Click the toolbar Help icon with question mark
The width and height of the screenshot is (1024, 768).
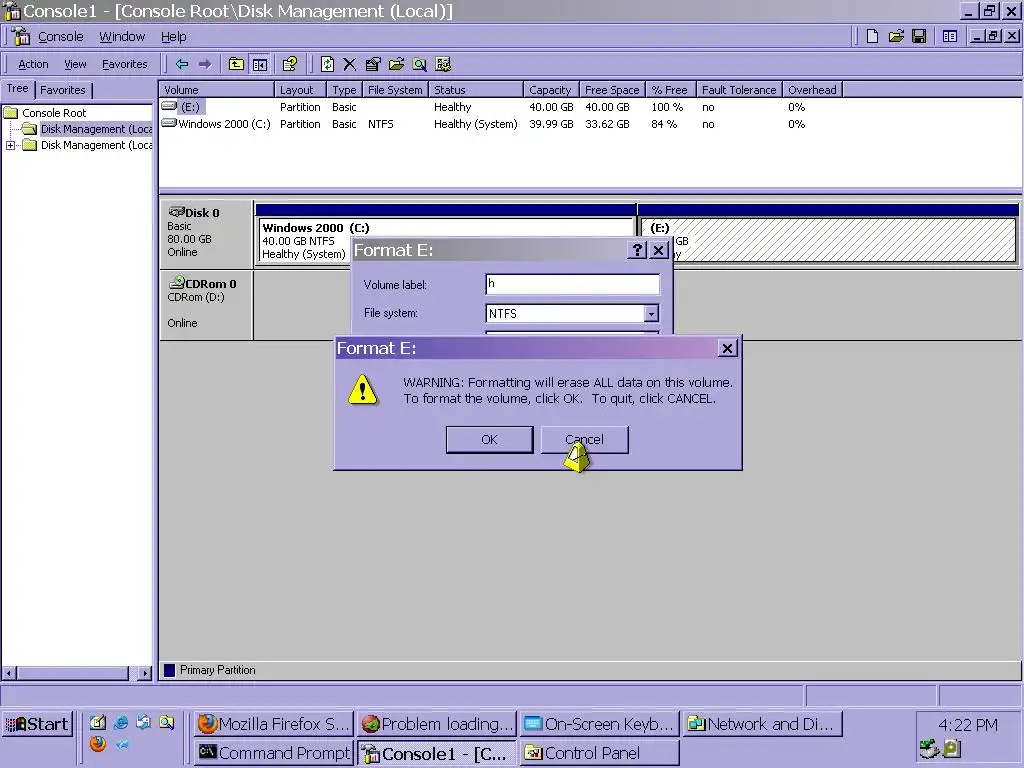click(x=290, y=64)
